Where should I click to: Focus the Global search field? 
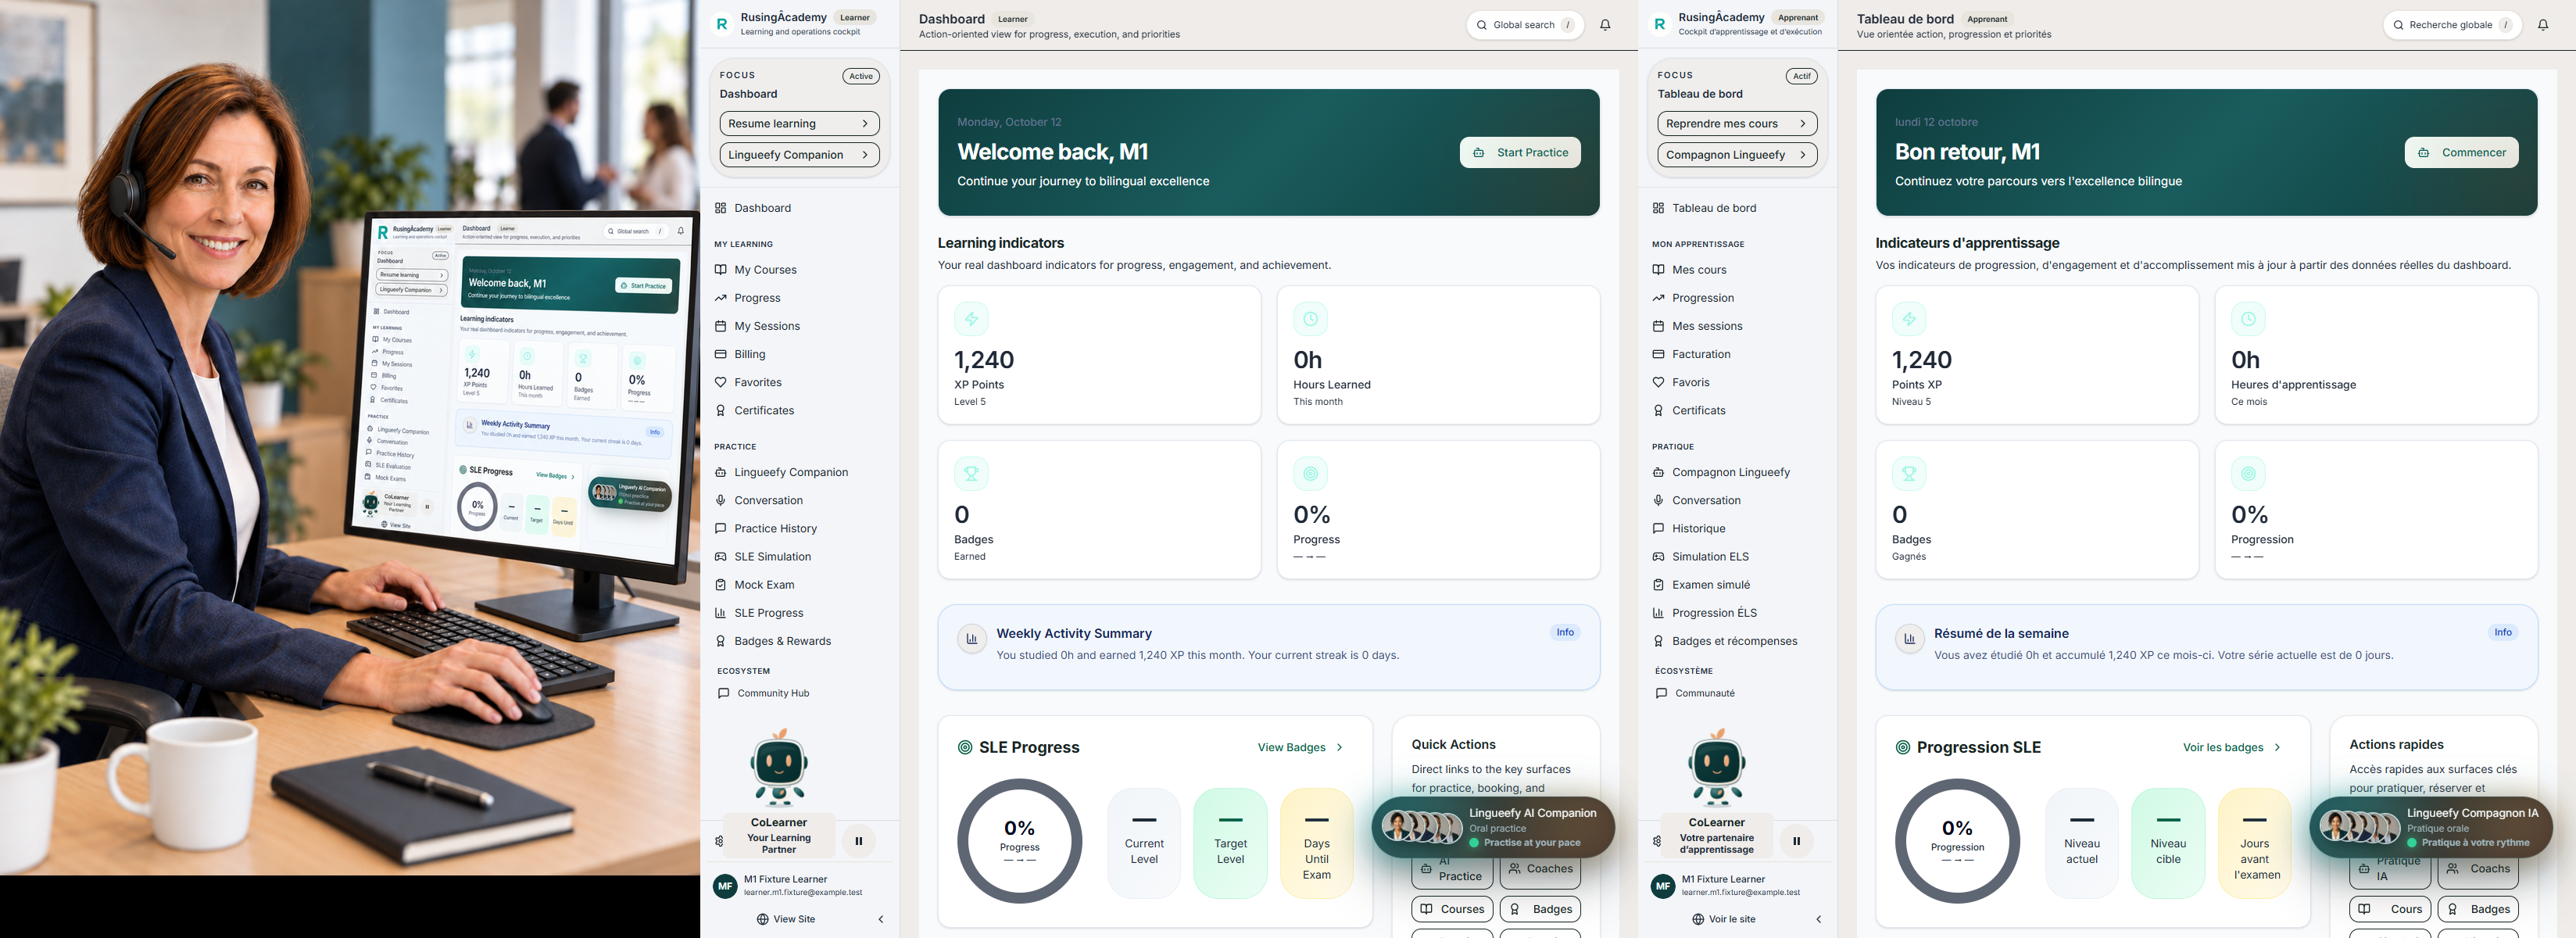pyautogui.click(x=1524, y=25)
